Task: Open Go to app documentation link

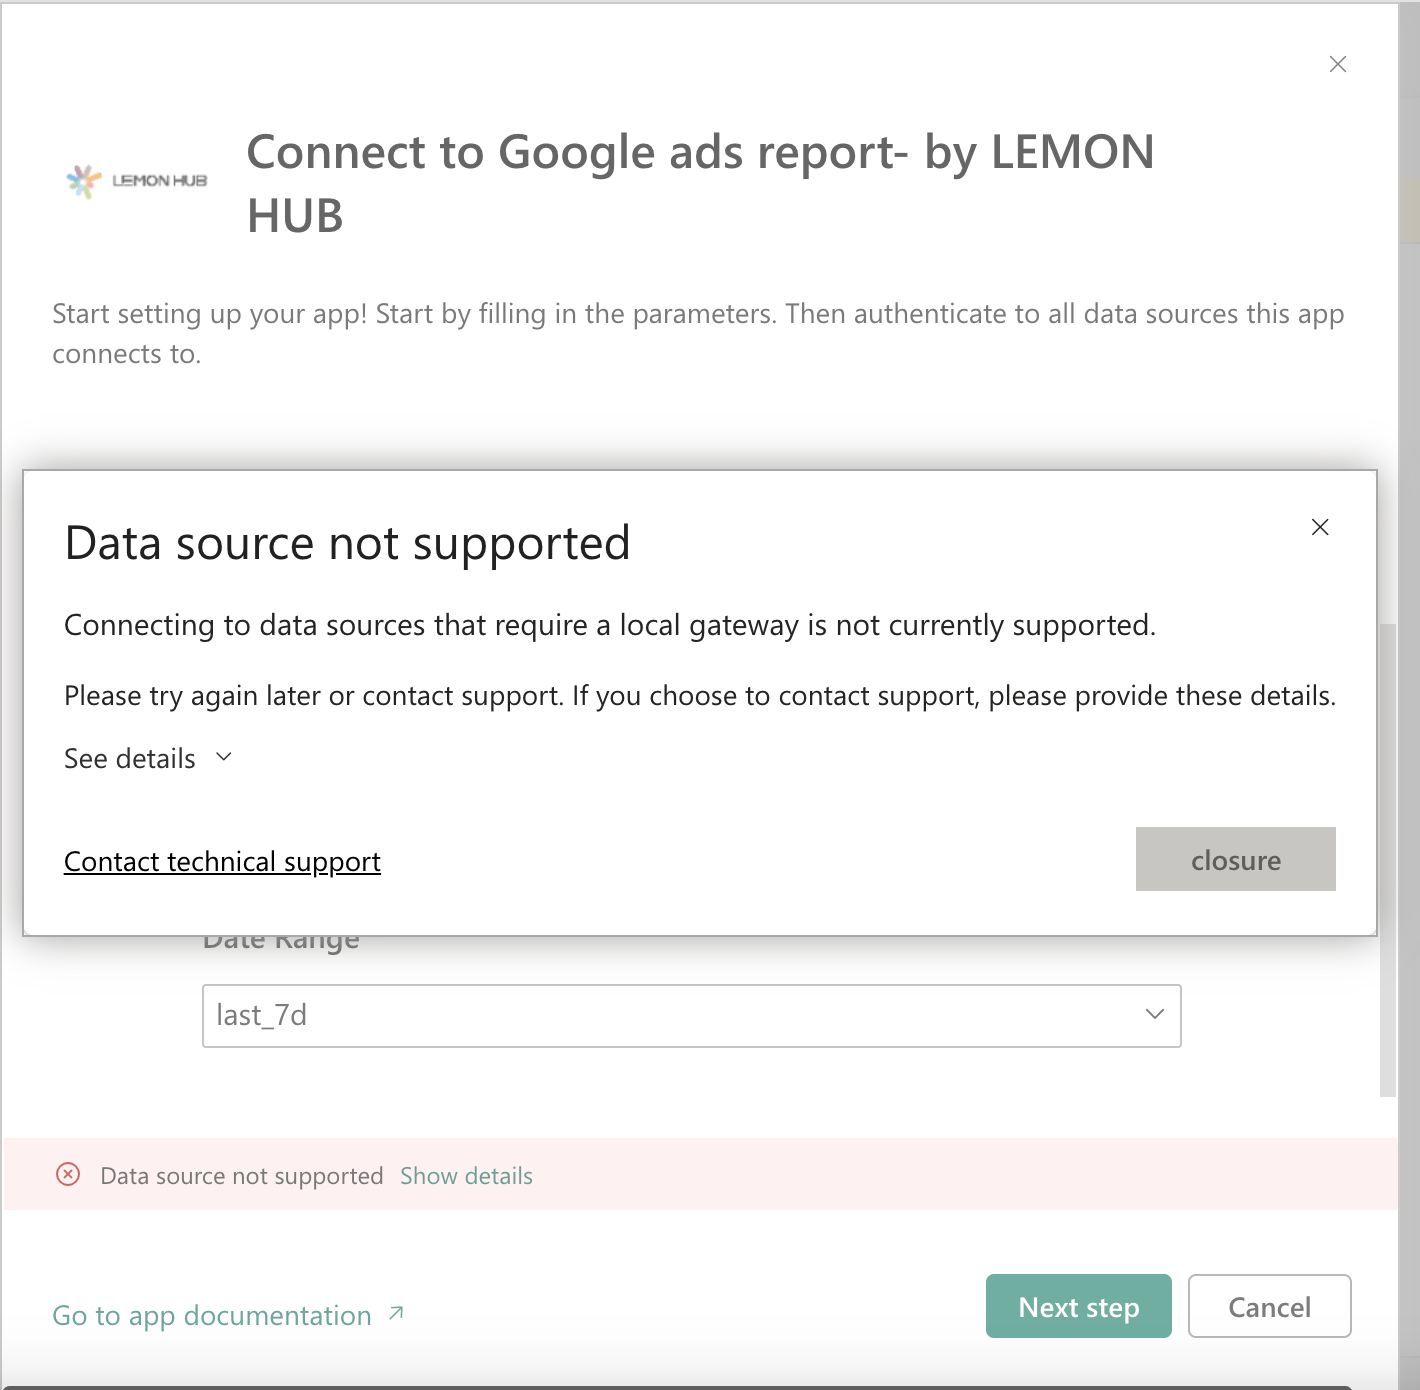Action: point(212,1316)
